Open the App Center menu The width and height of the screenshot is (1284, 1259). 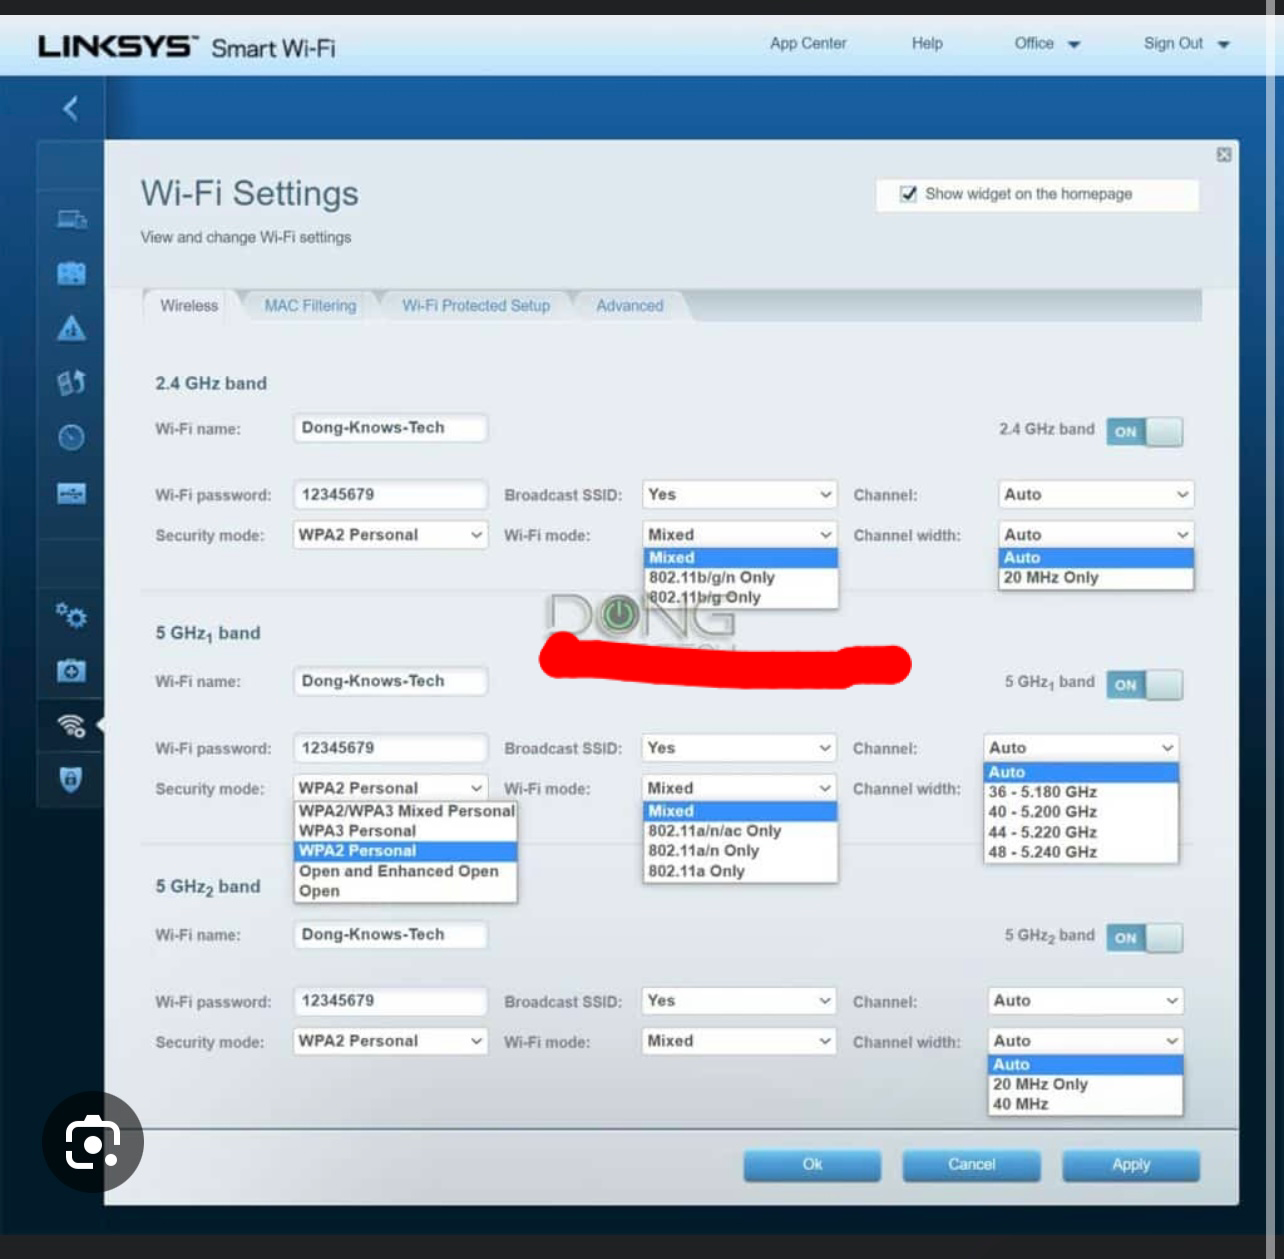click(x=808, y=43)
